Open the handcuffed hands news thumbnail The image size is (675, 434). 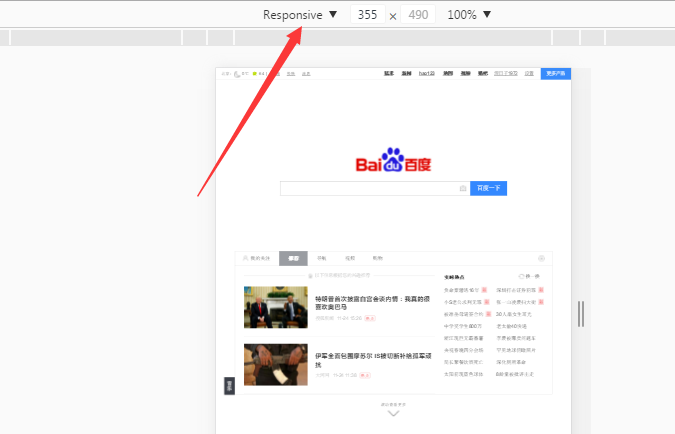276,364
